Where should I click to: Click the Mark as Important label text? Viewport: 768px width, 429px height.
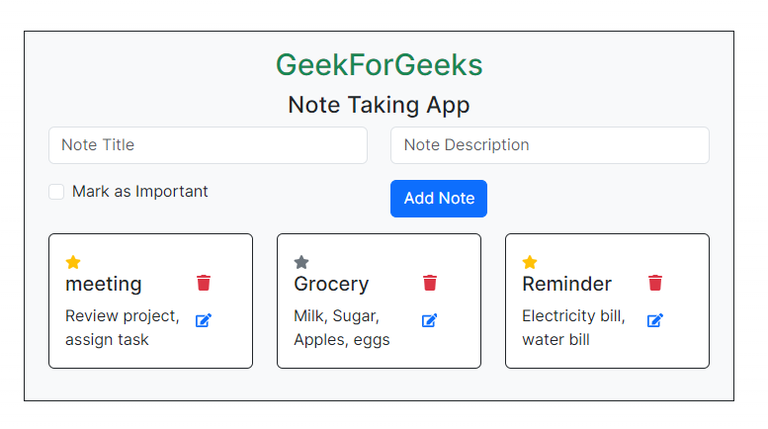(140, 192)
